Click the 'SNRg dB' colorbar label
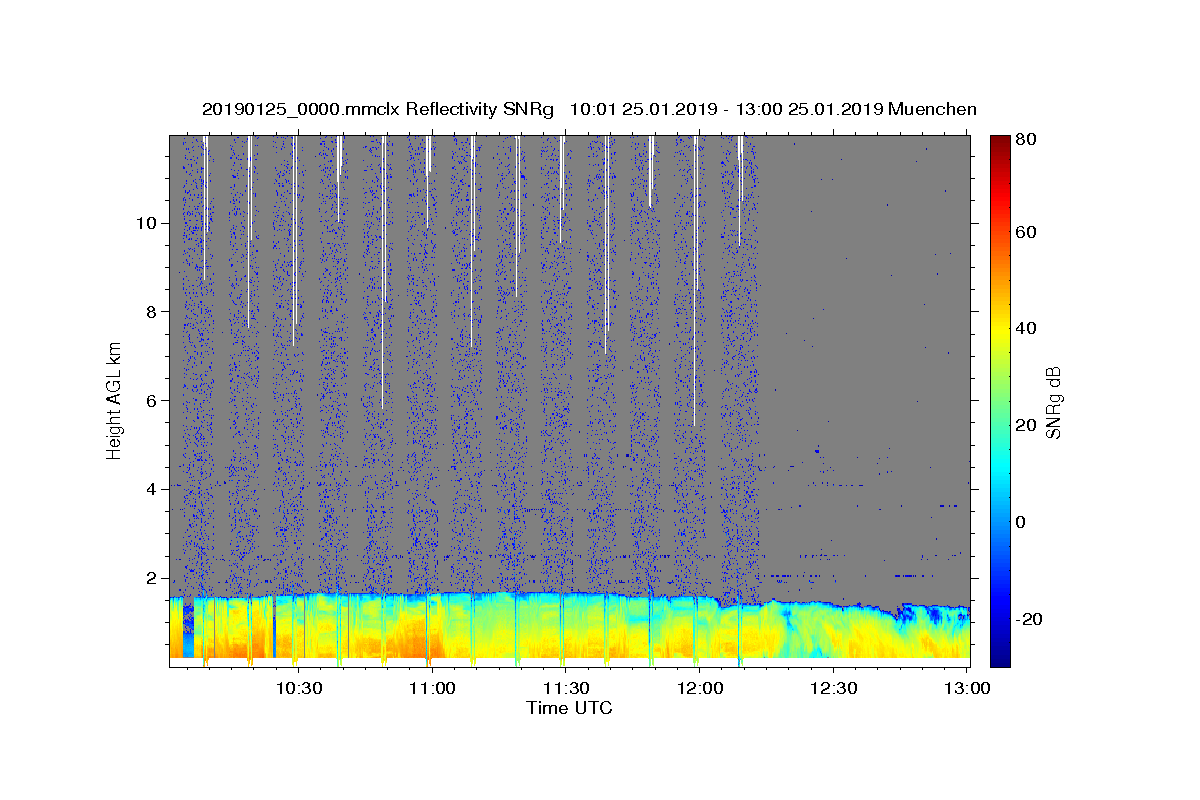Image resolution: width=1200 pixels, height=800 pixels. (1053, 402)
